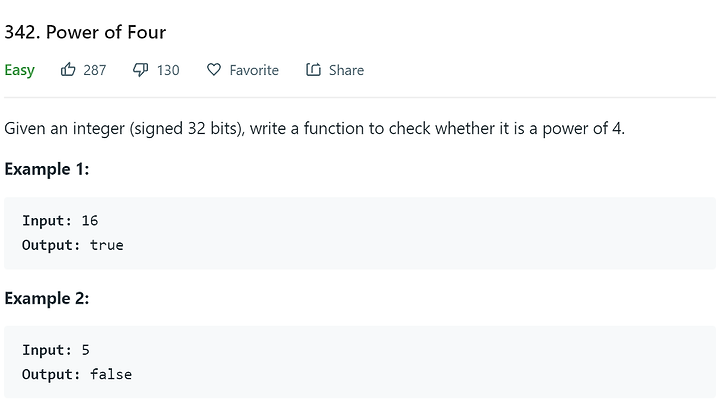Click the Example 2 heading
This screenshot has height=409, width=720.
pos(46,298)
